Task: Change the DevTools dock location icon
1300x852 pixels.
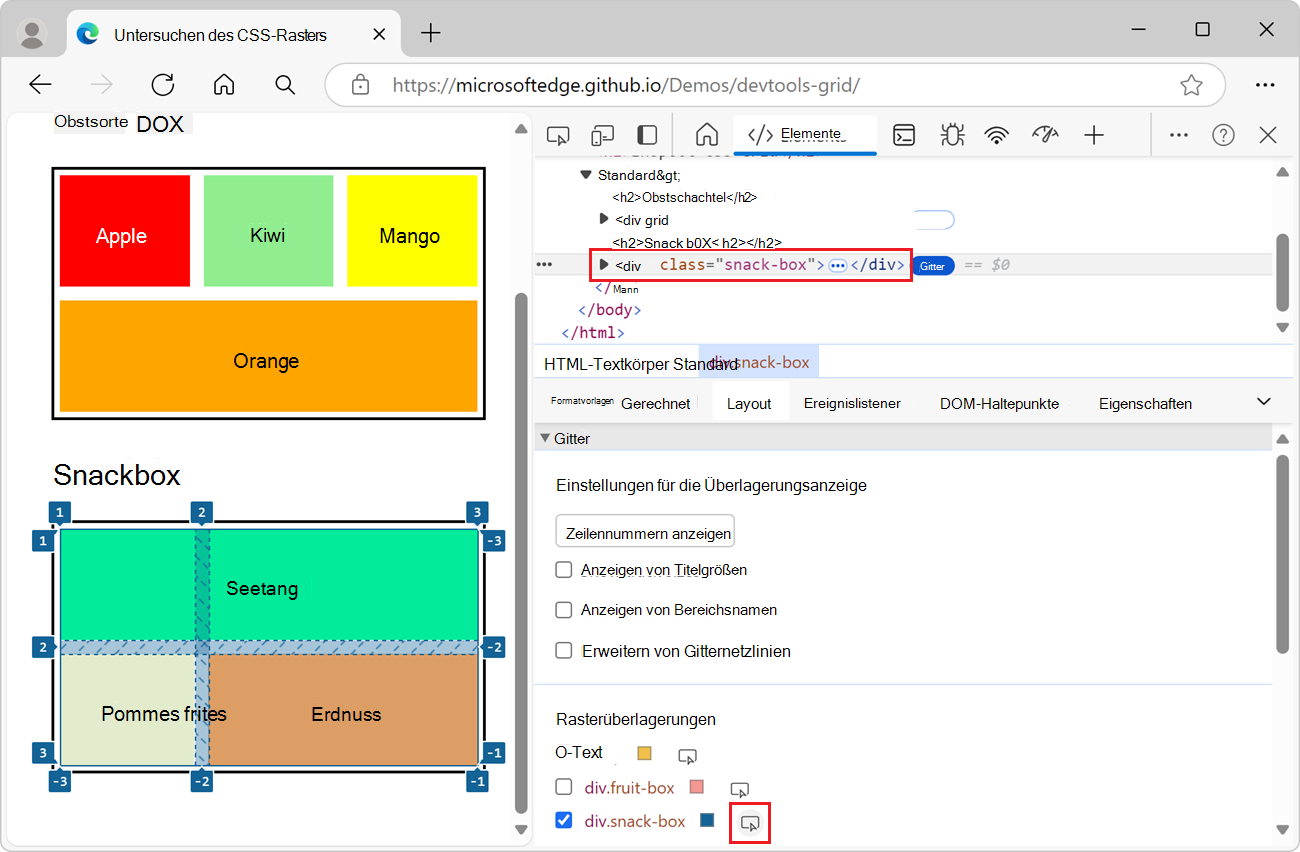Action: click(645, 134)
